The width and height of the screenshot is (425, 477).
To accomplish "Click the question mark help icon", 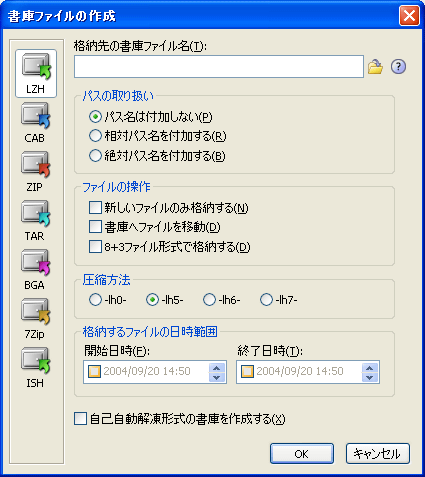I will pos(398,67).
